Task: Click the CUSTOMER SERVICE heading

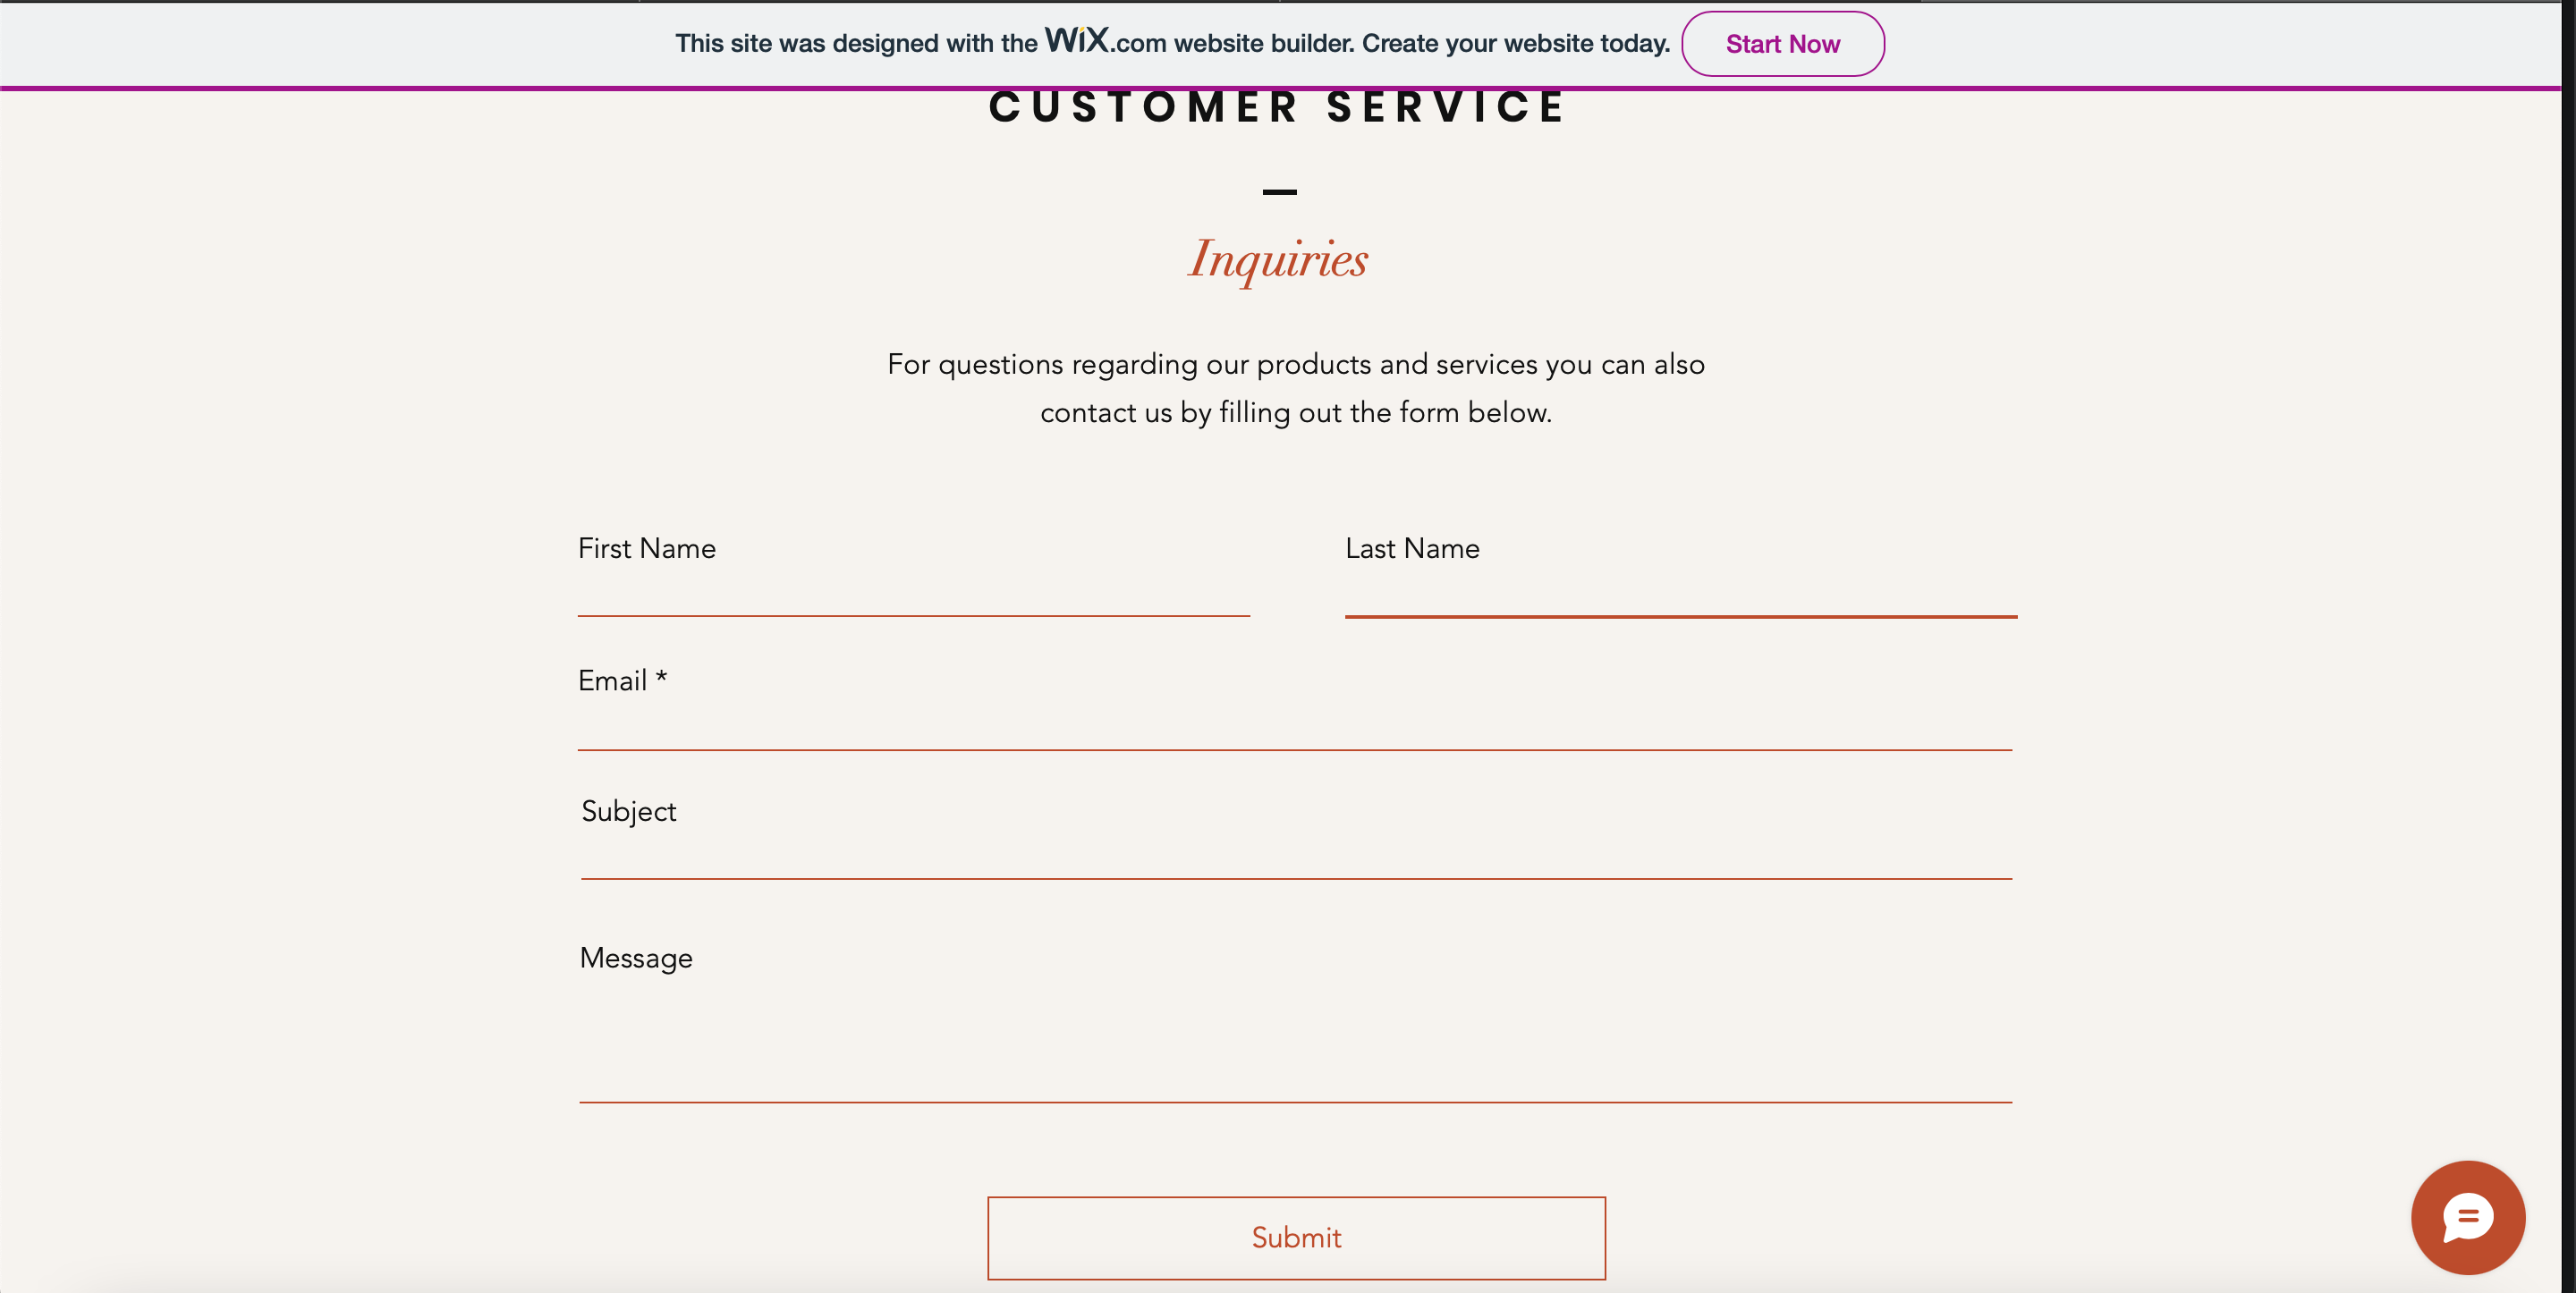Action: [1278, 107]
